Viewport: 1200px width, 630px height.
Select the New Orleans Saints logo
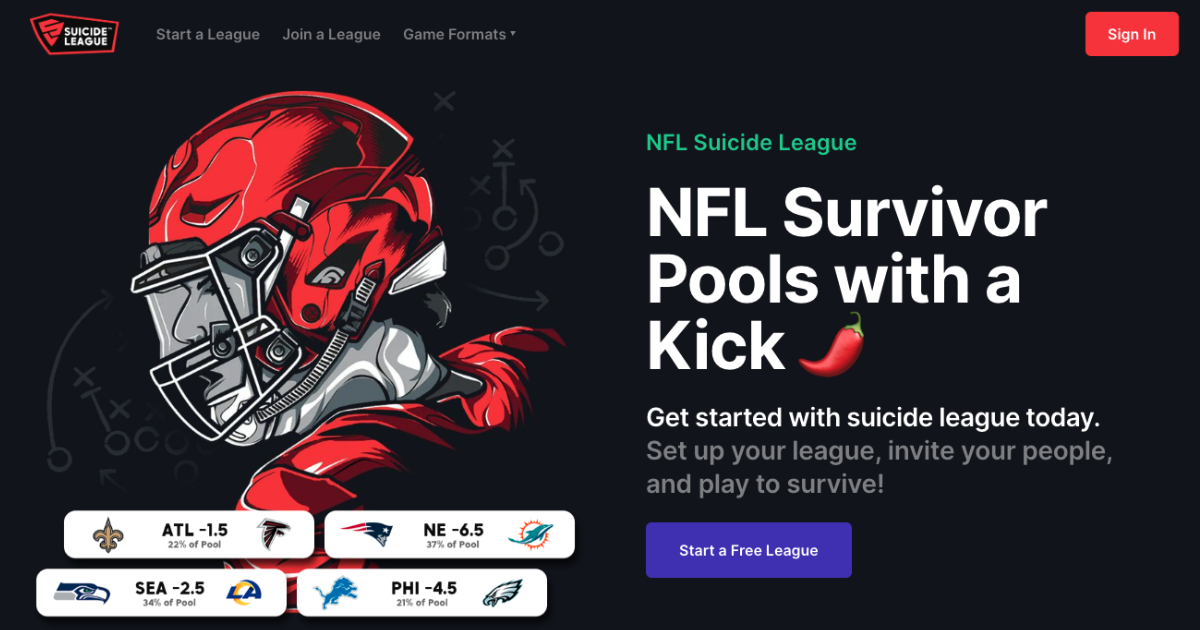107,533
